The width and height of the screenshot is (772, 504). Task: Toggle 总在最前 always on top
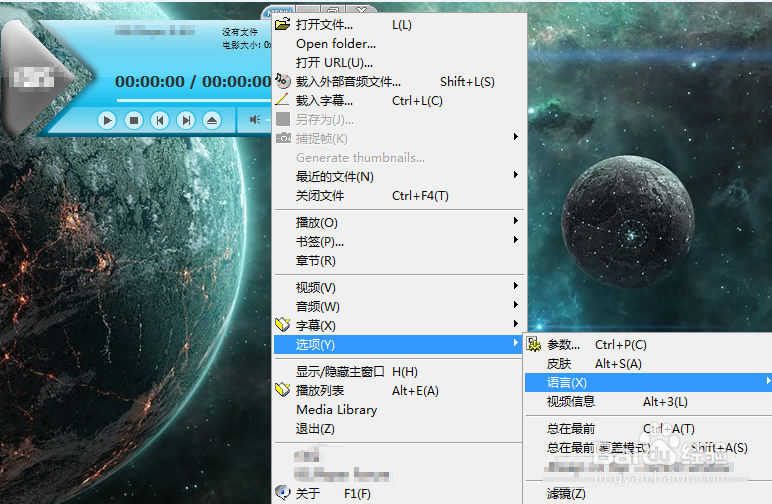(x=648, y=429)
